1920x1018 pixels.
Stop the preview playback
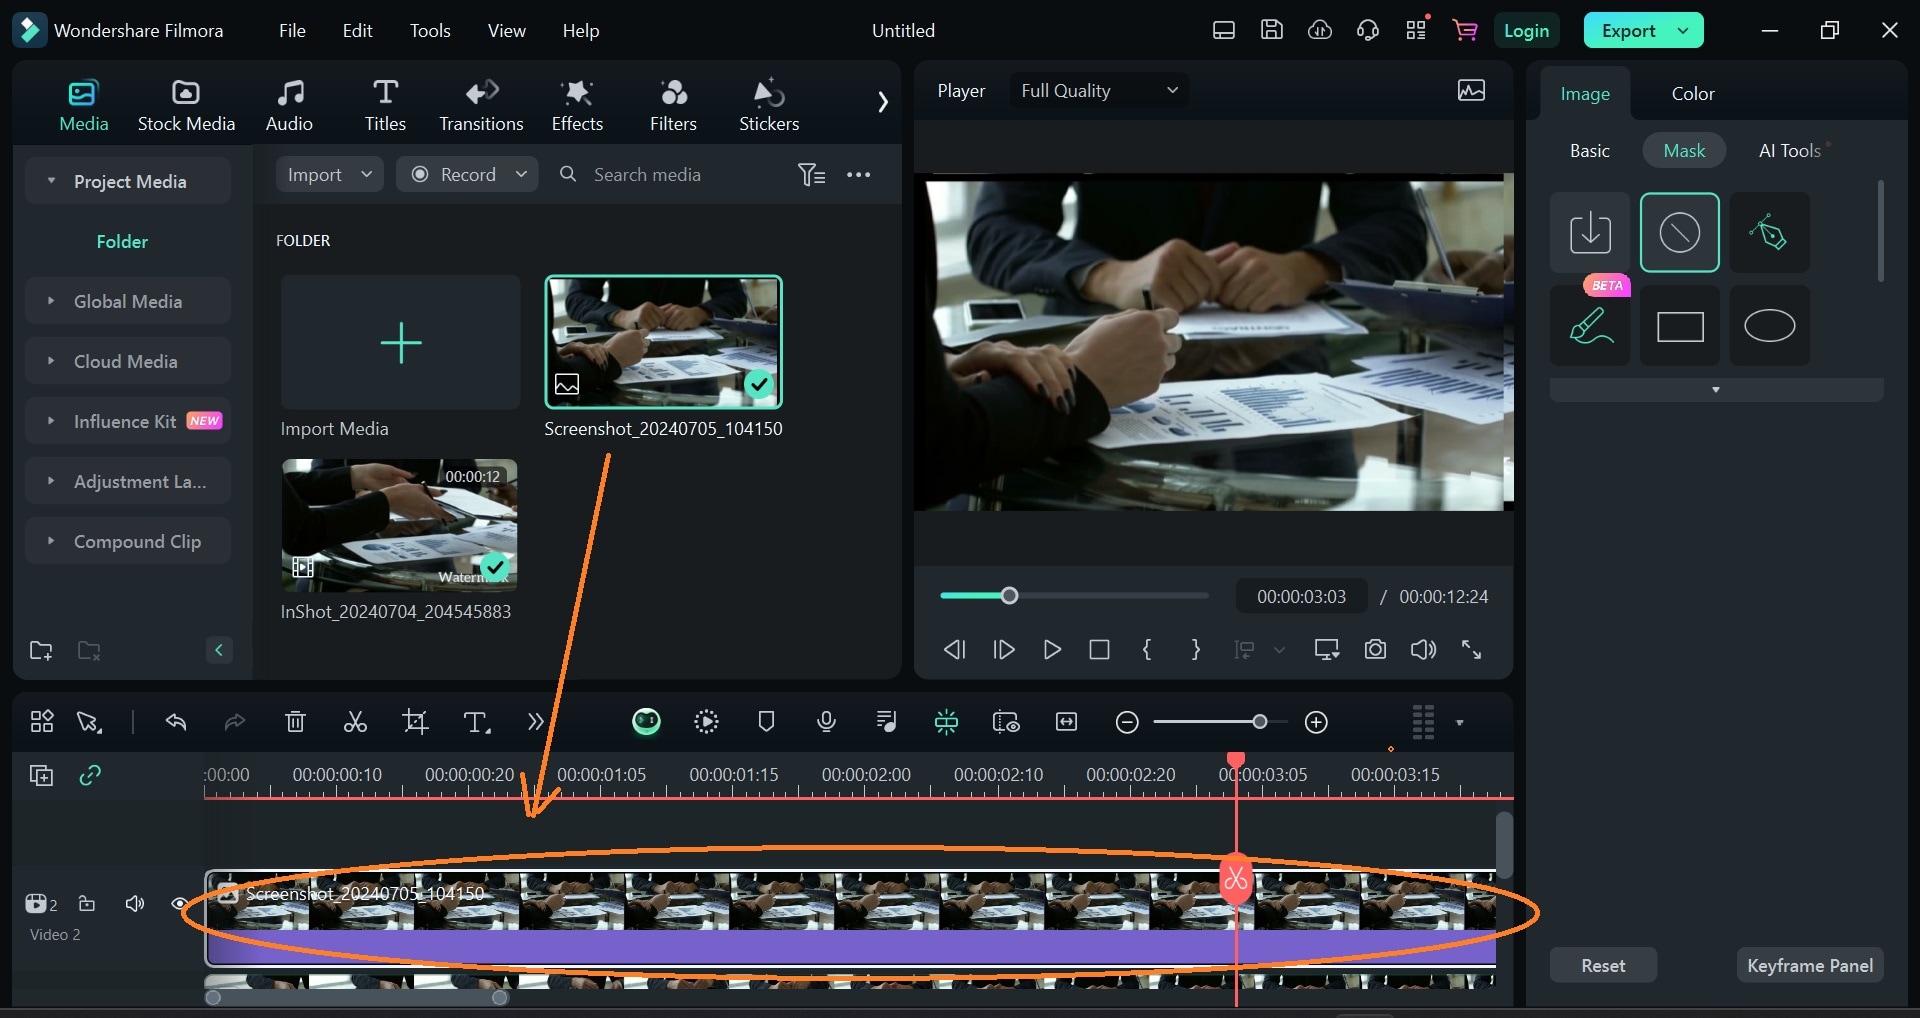[x=1099, y=650]
